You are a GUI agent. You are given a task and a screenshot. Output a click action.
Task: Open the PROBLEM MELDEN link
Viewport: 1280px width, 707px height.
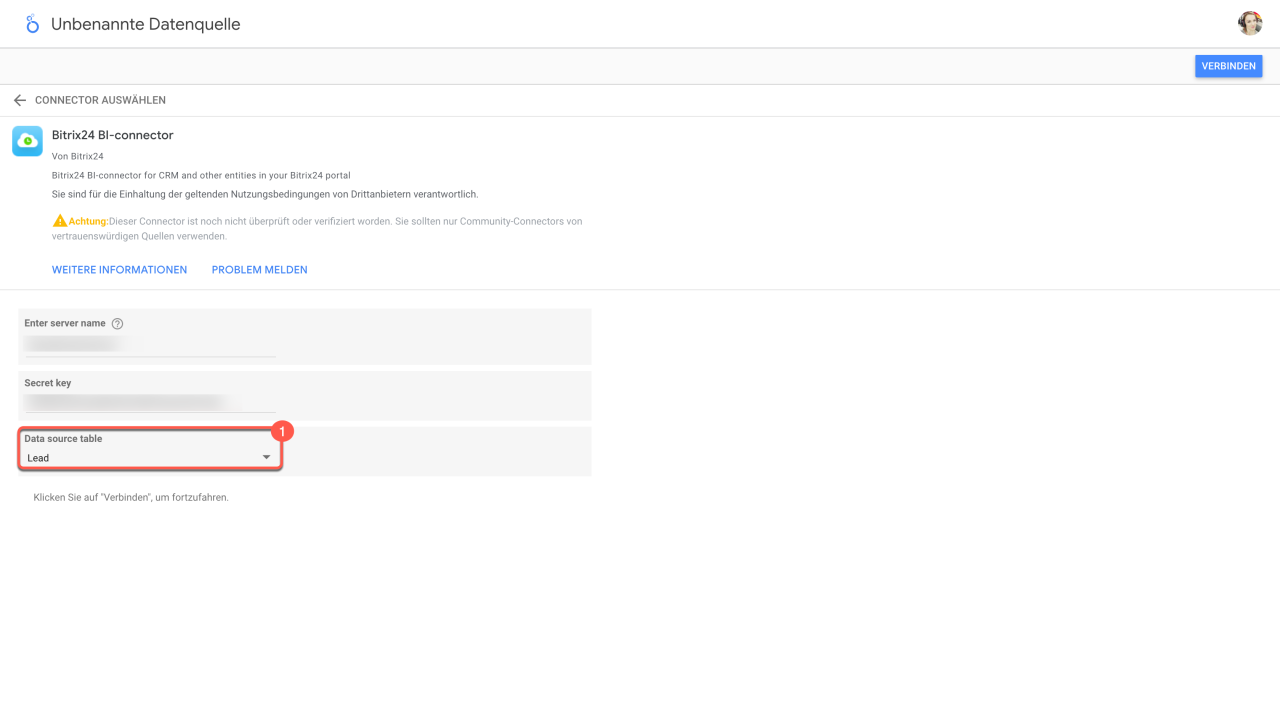coord(259,270)
